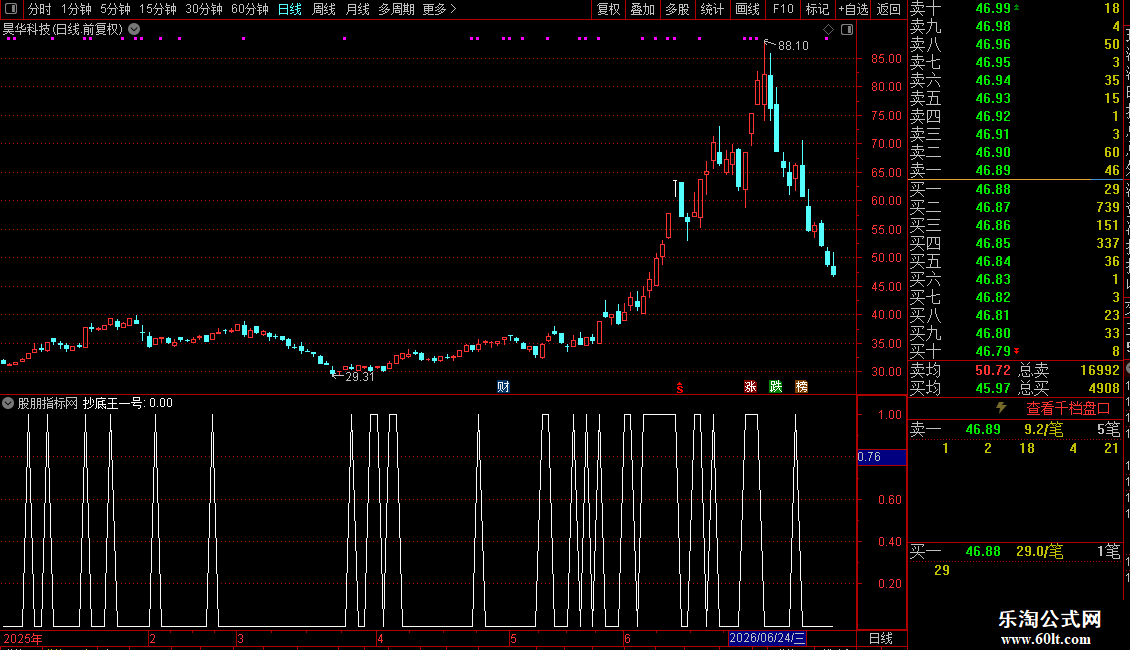Add stock with +自选 button

[853, 9]
